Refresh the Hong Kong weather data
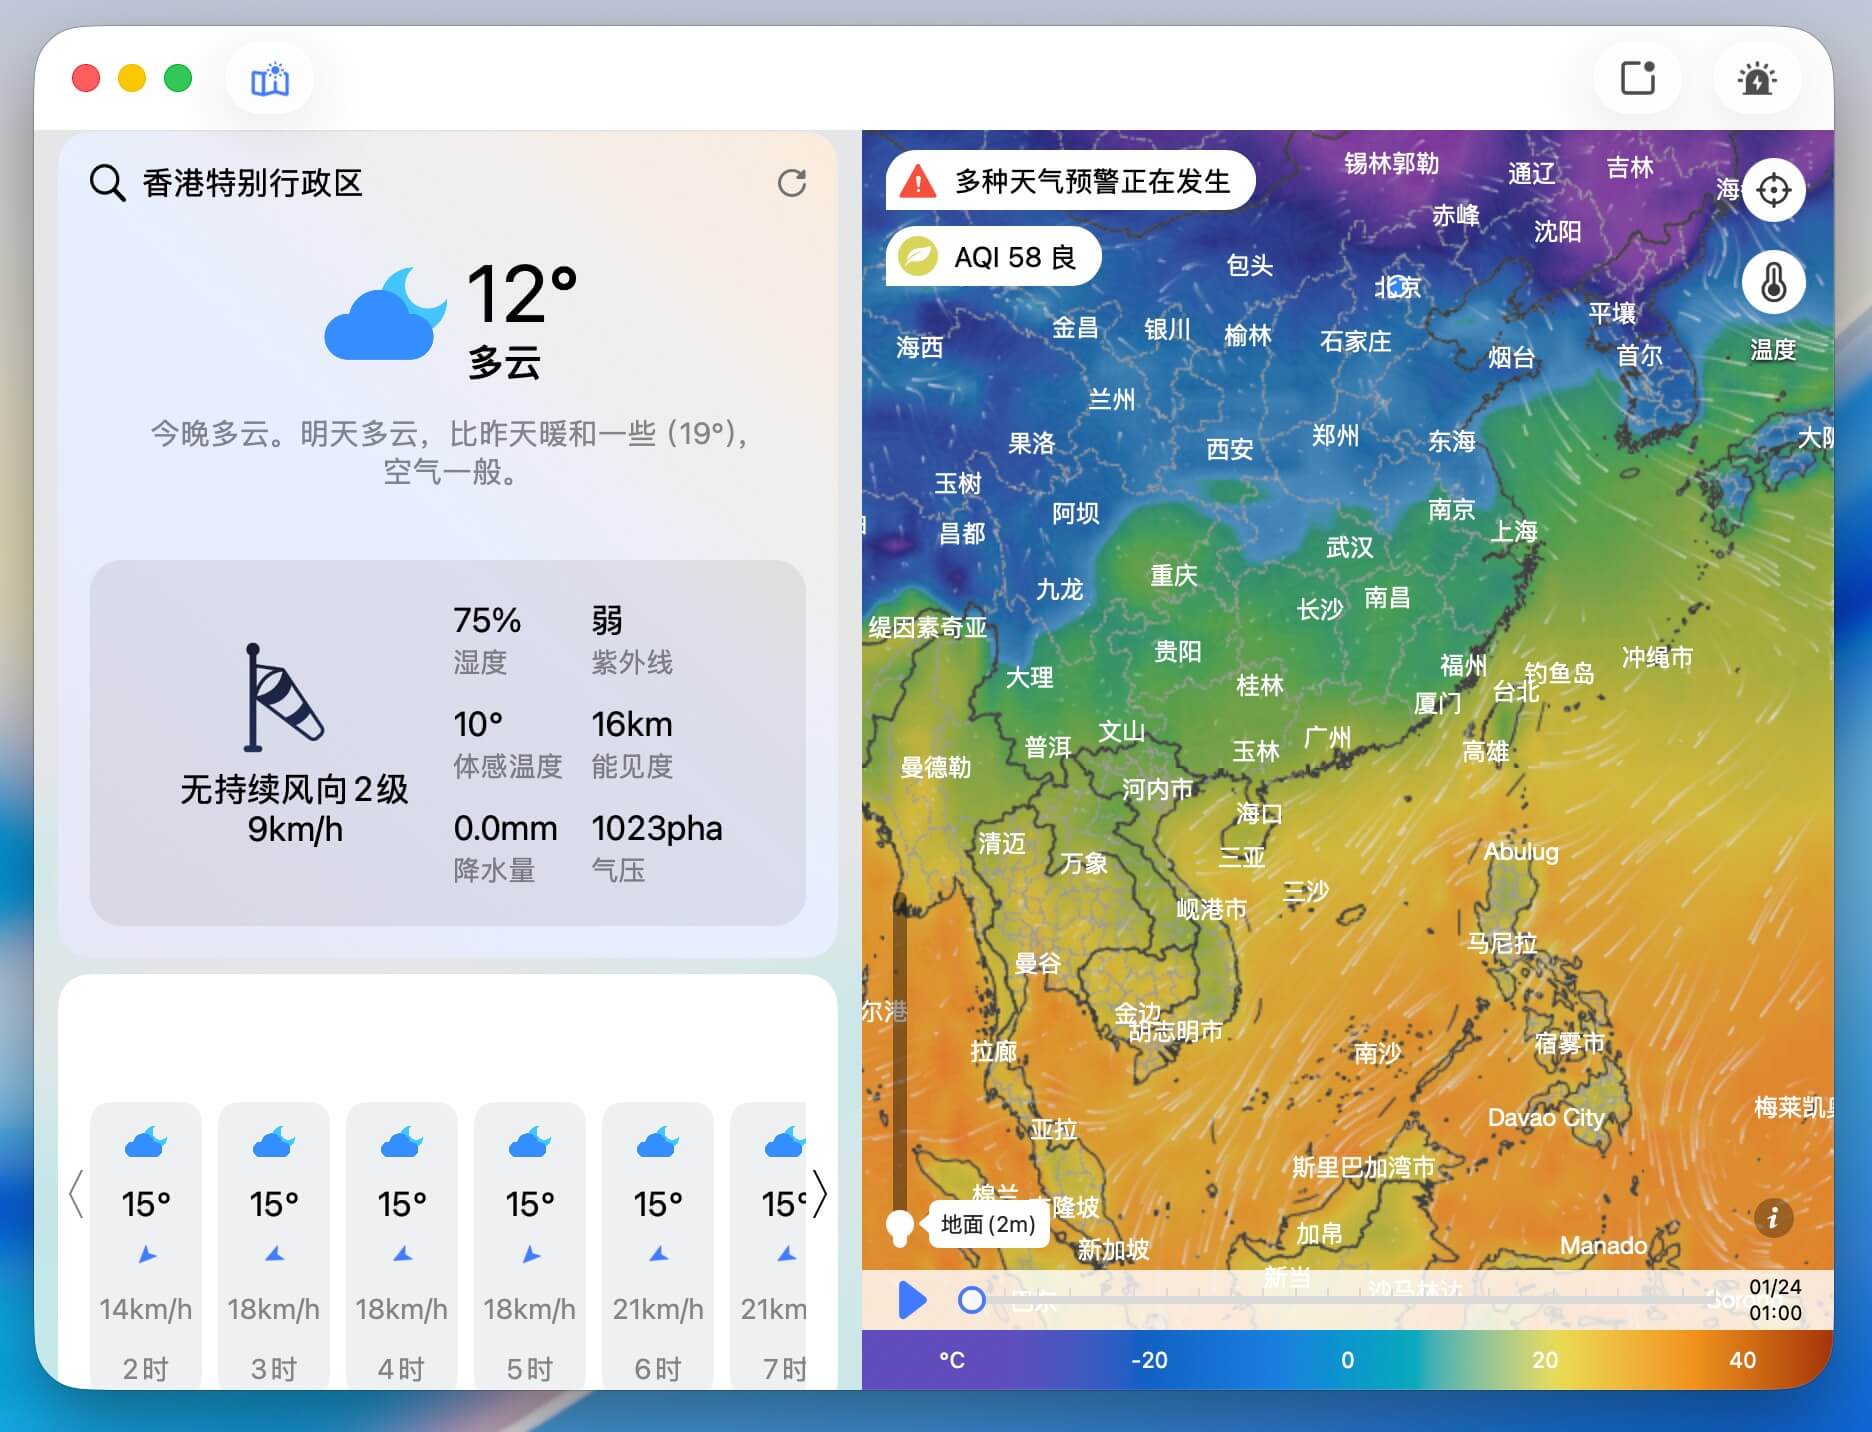The width and height of the screenshot is (1872, 1432). pos(792,183)
